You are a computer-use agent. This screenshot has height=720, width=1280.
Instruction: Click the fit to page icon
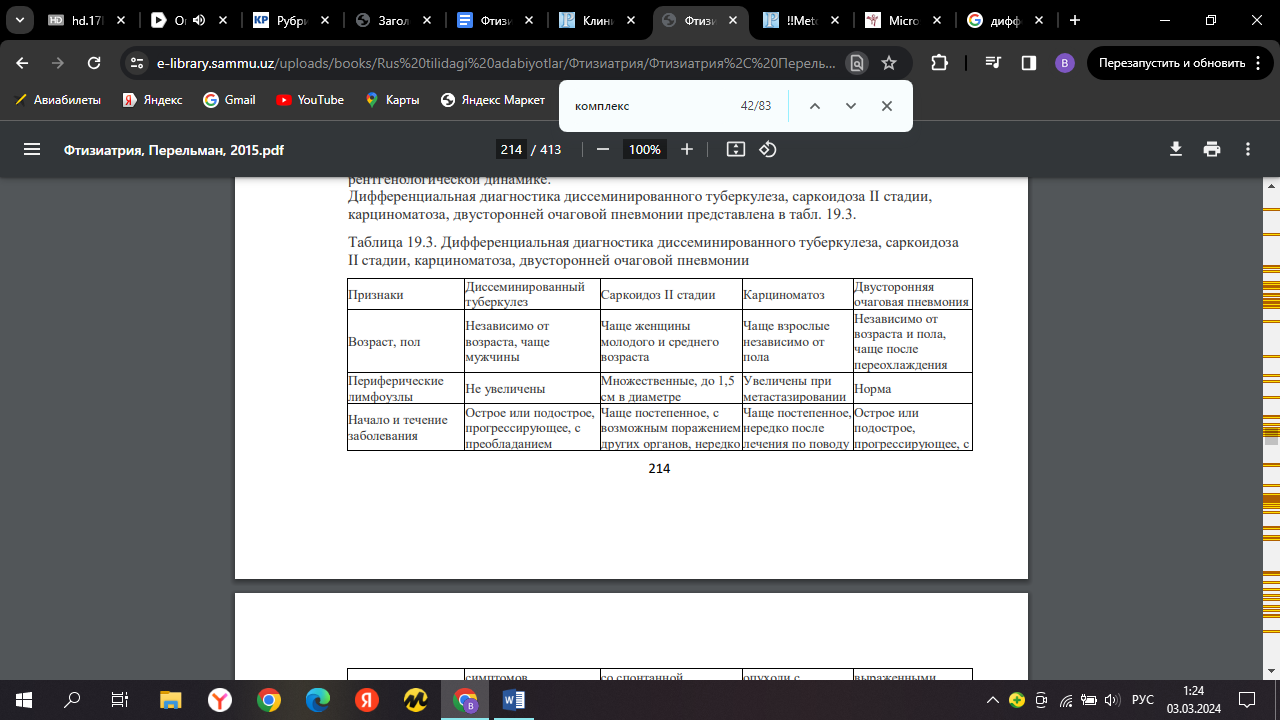click(x=736, y=149)
